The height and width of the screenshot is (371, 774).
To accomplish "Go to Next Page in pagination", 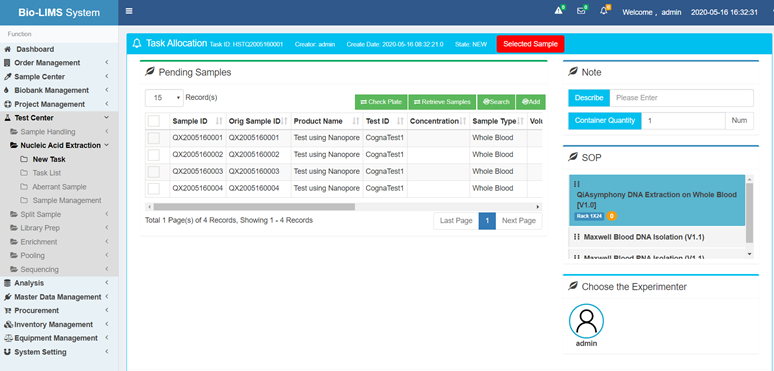I will (x=519, y=221).
